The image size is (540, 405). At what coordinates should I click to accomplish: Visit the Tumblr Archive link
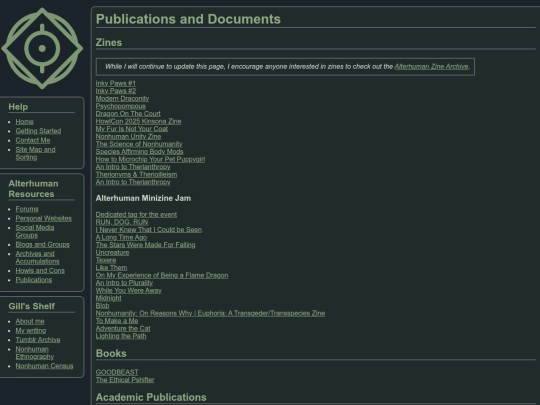pos(38,340)
